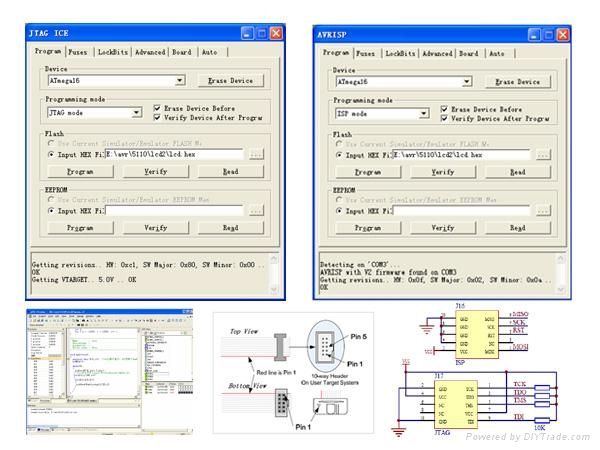Viewport: 600px width, 450px height.
Task: Open LockBits tab in AVRISP window
Action: 400,54
